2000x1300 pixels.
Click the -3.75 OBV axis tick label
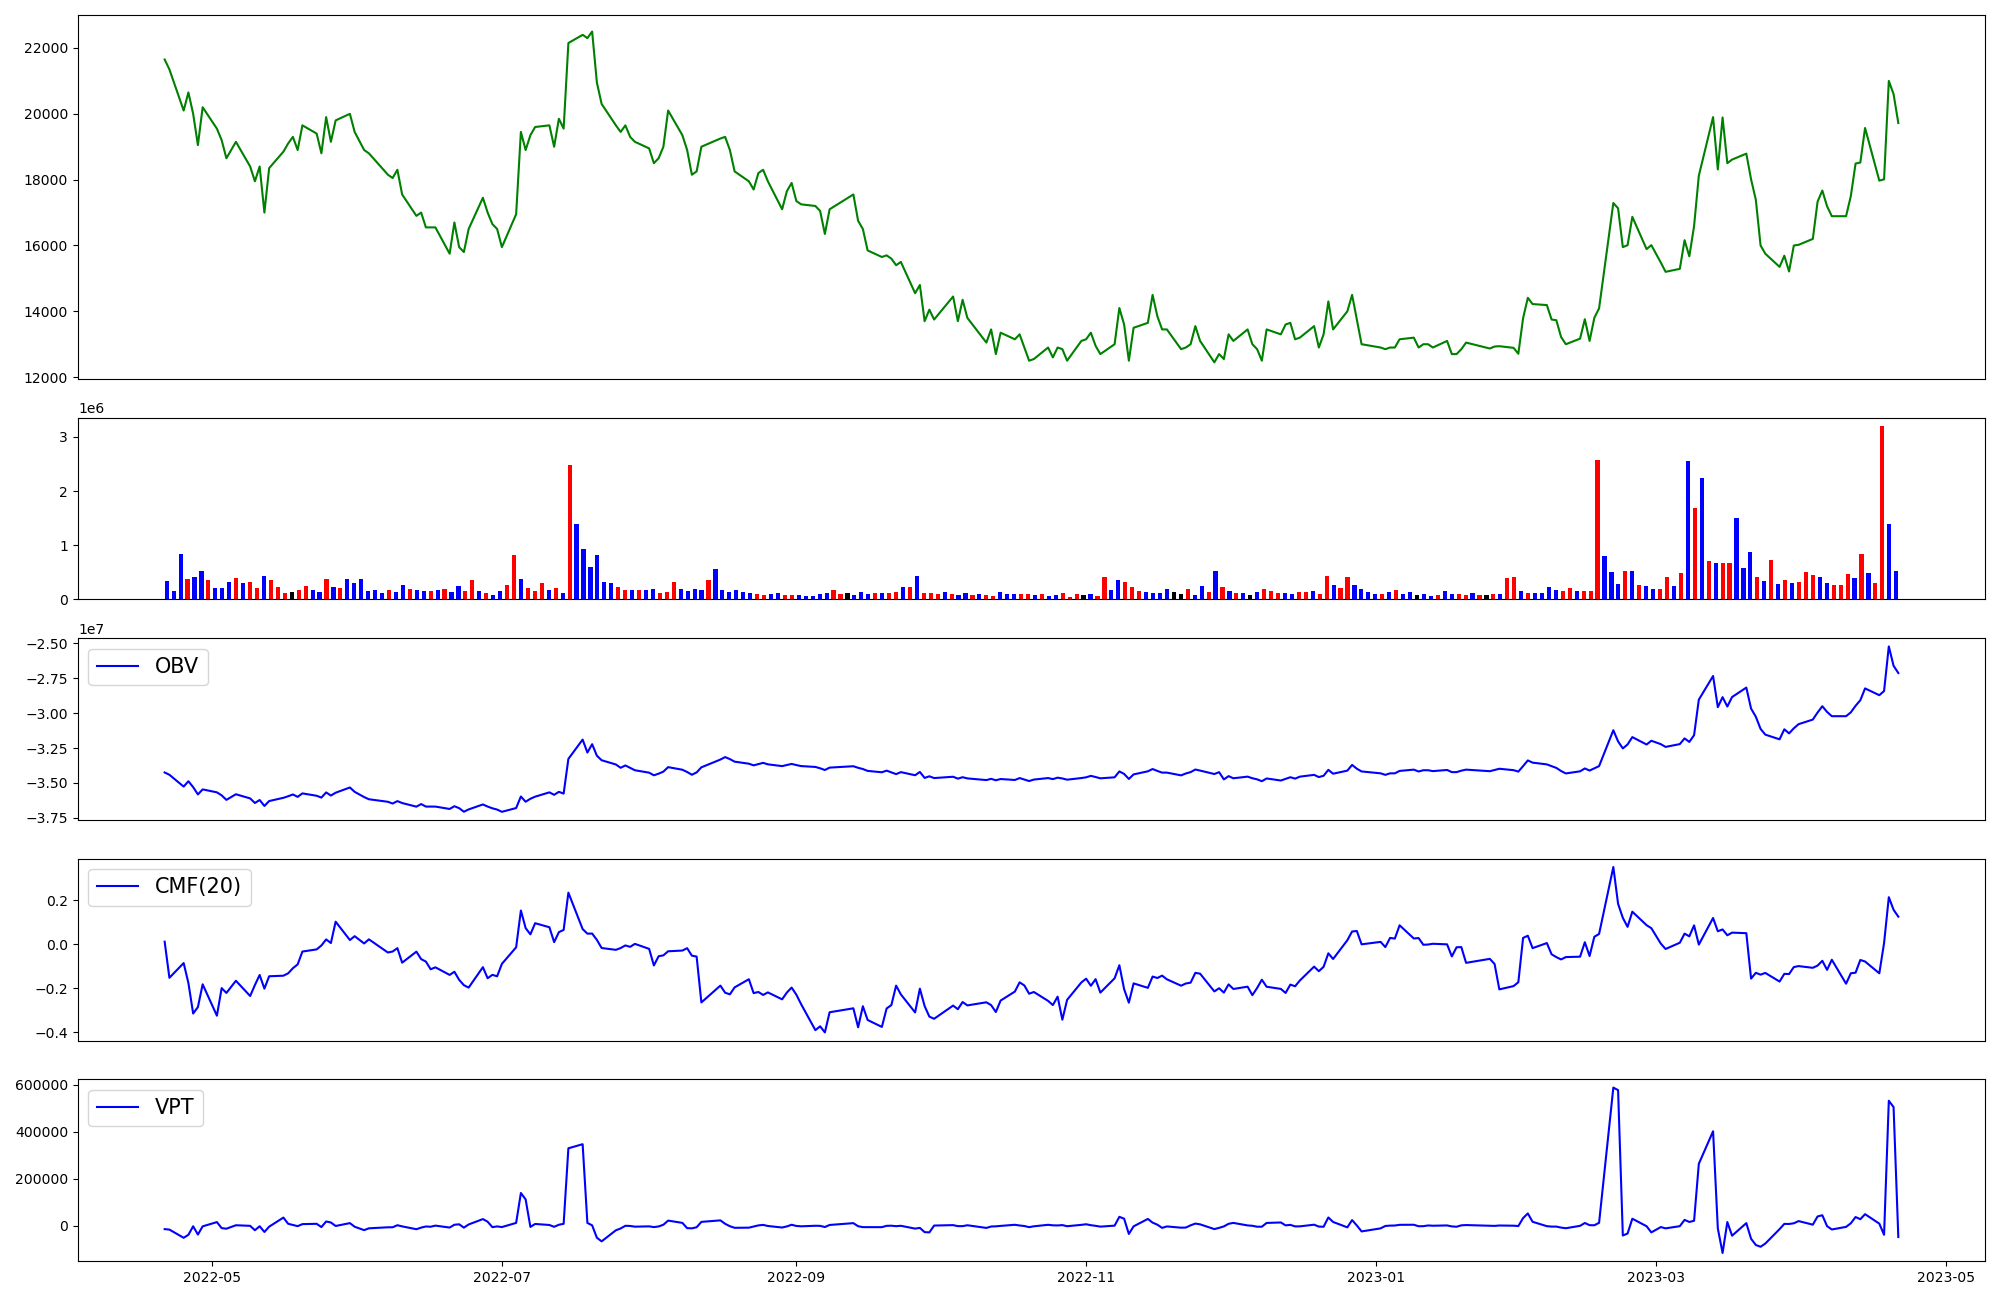point(48,818)
